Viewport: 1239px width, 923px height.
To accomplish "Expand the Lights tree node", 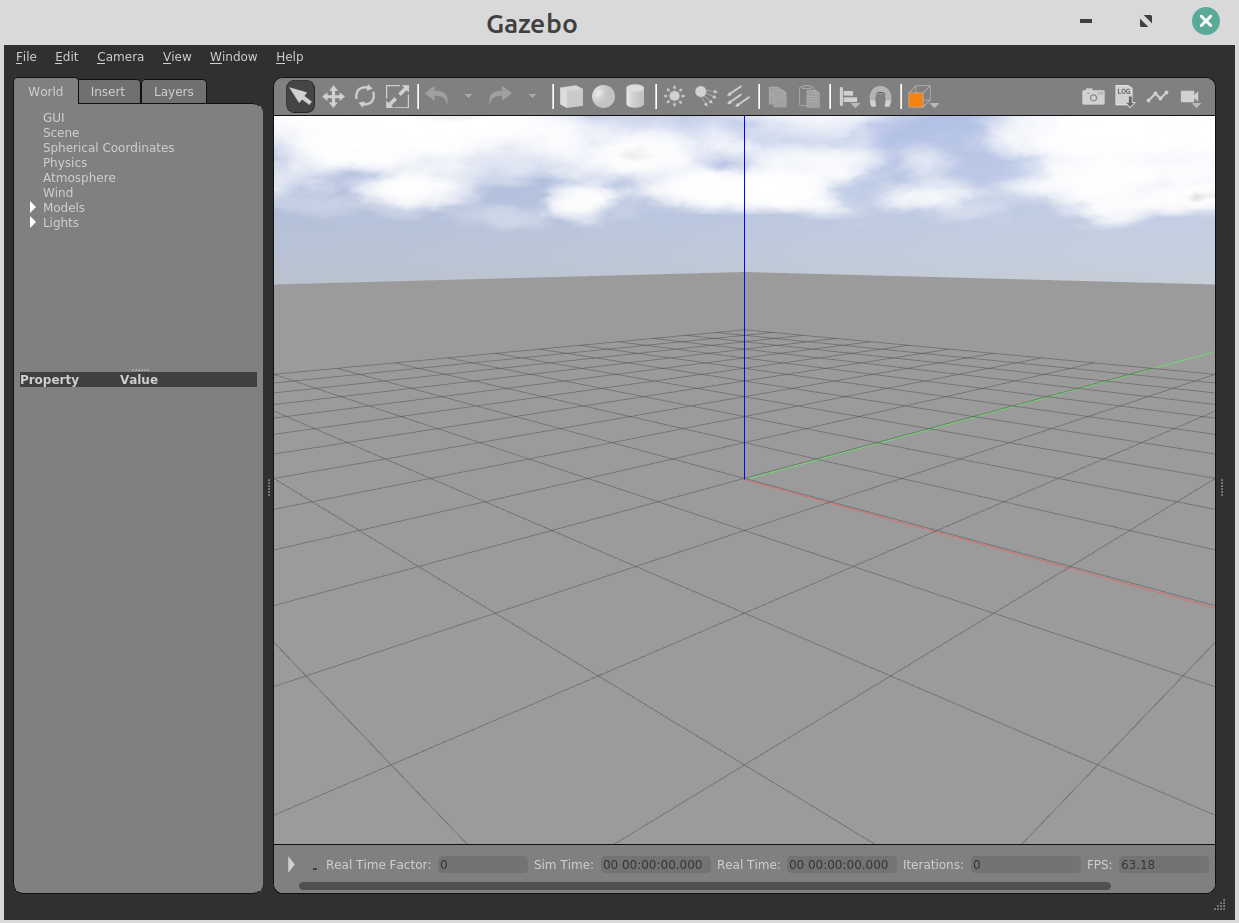I will (x=33, y=222).
